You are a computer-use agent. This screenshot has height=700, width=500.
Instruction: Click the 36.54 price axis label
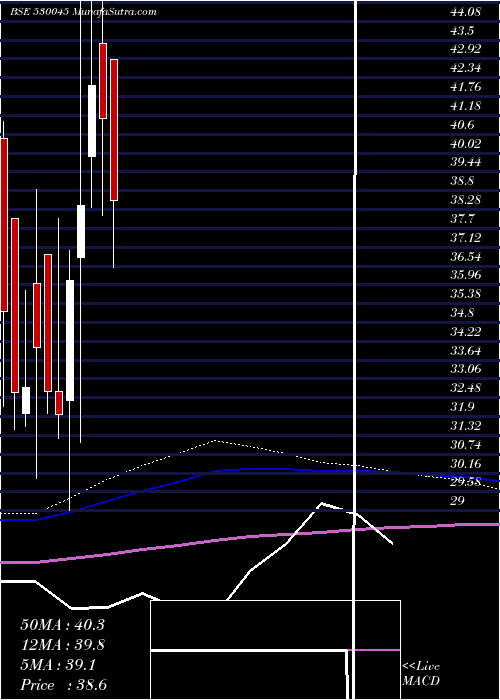[466, 256]
